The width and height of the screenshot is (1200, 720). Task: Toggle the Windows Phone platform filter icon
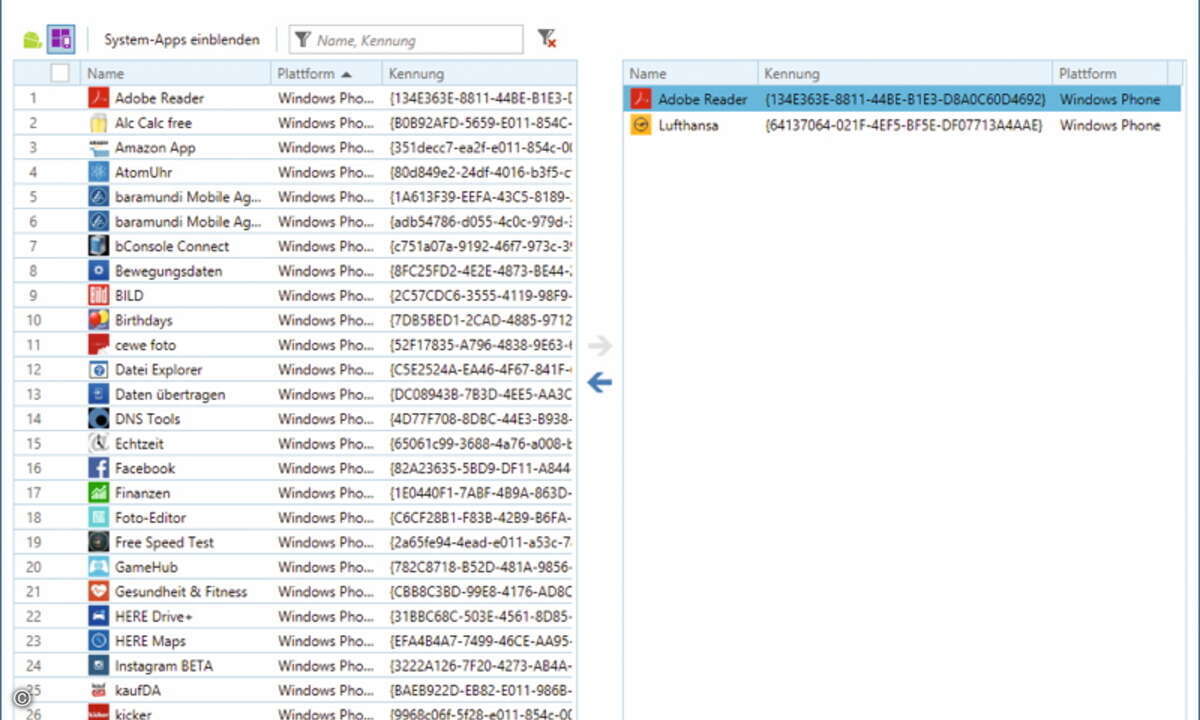tap(61, 40)
